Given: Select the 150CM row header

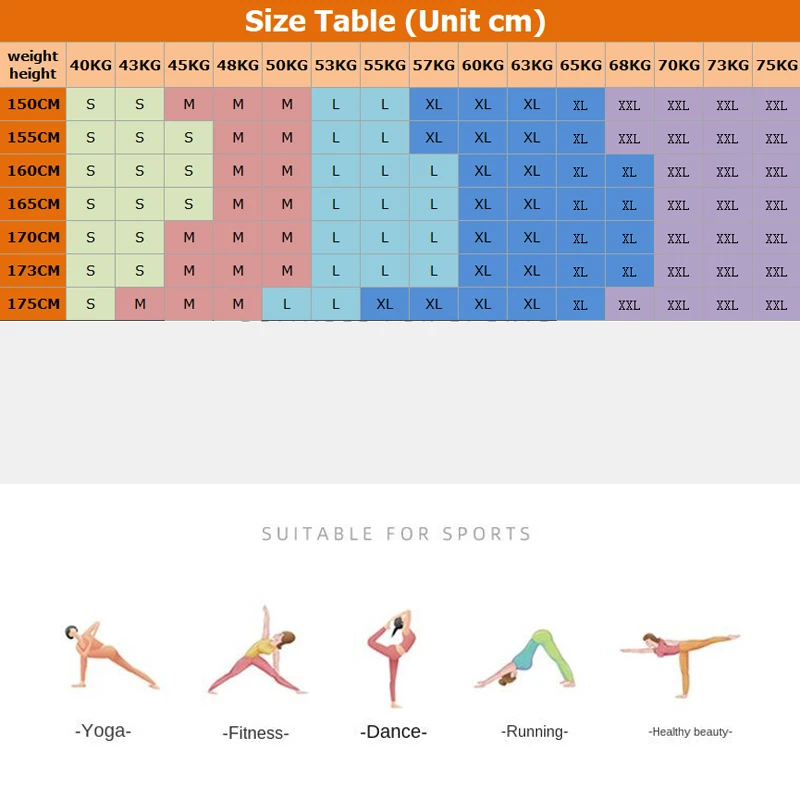Looking at the screenshot, I should click(33, 104).
